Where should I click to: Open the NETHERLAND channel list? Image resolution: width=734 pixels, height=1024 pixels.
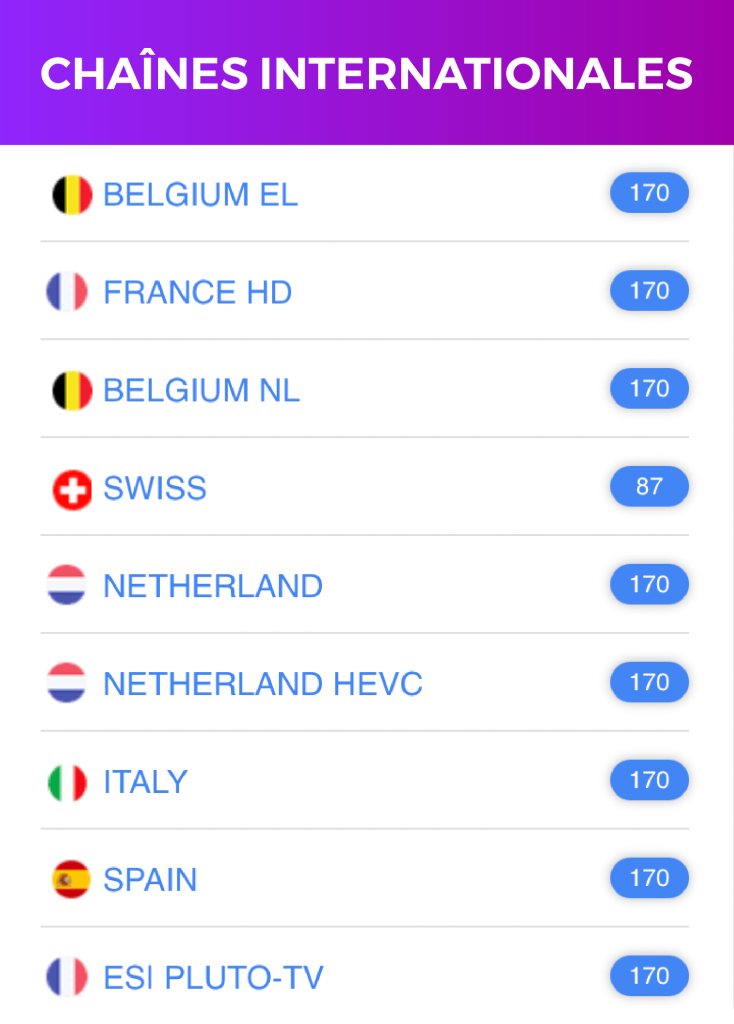pyautogui.click(x=213, y=586)
